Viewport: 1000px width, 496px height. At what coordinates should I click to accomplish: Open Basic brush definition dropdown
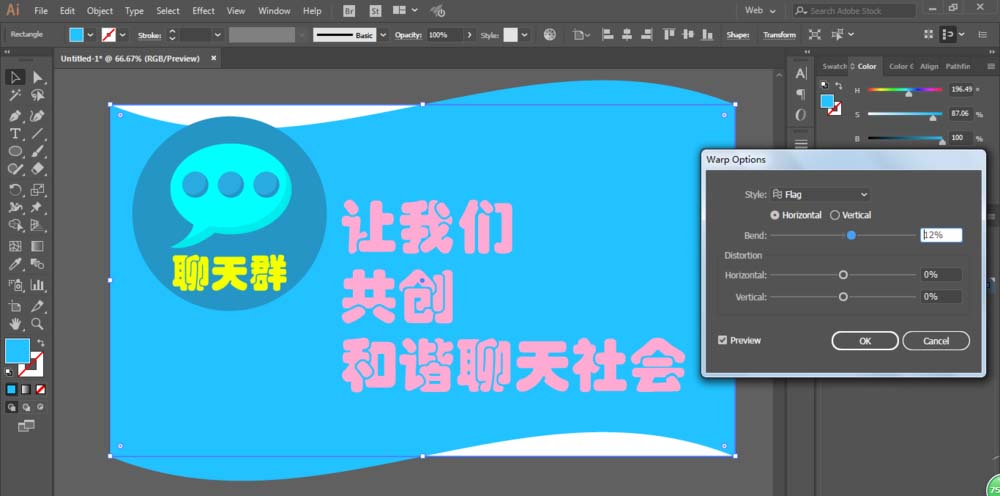tap(383, 35)
